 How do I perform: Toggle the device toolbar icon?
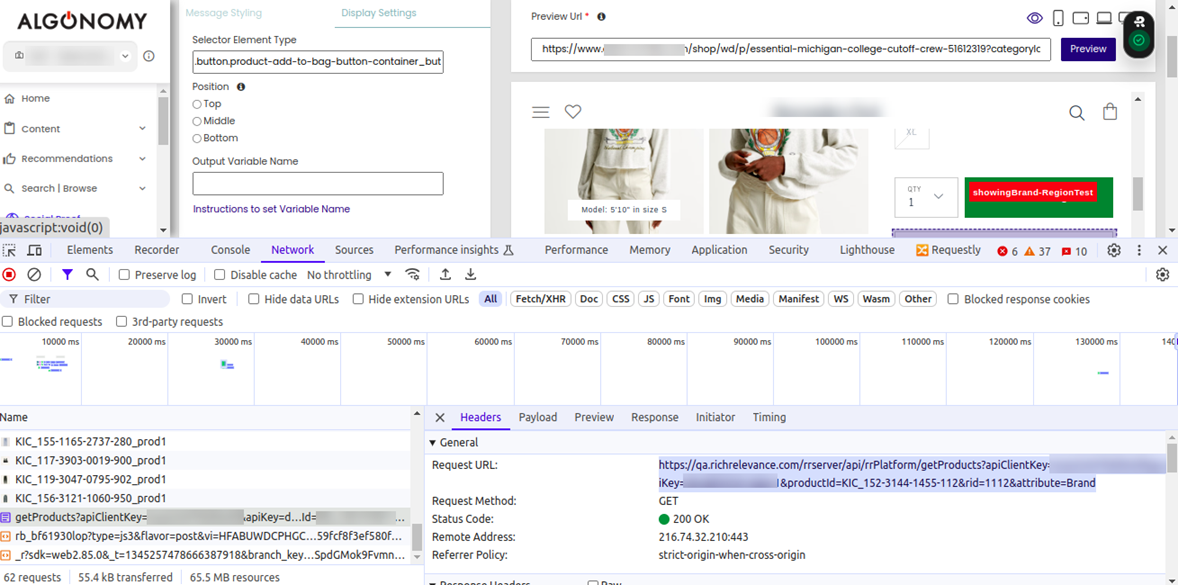click(x=34, y=250)
